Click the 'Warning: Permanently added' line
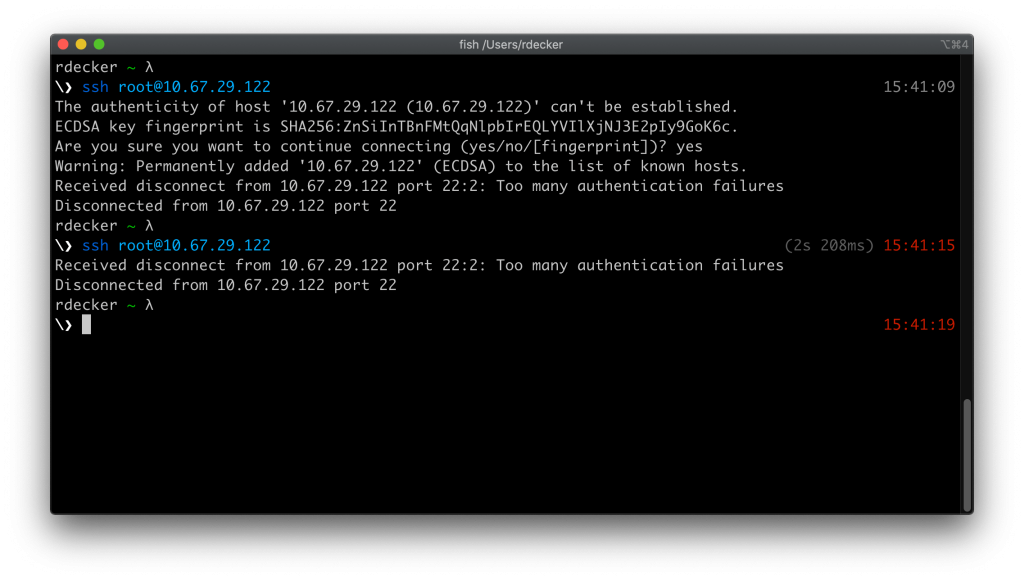The height and width of the screenshot is (581, 1024). 401,166
